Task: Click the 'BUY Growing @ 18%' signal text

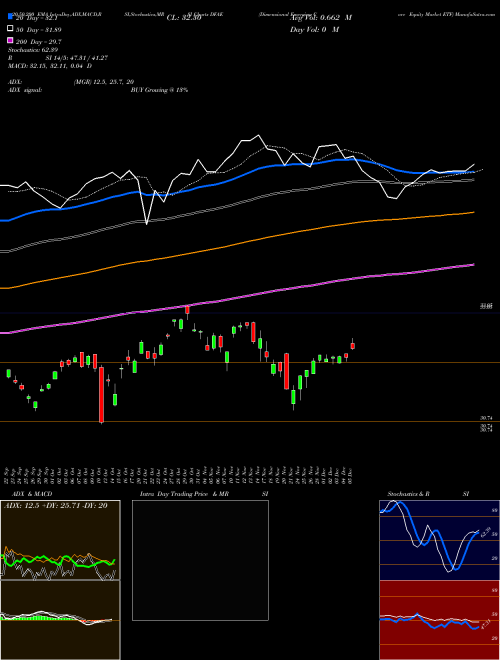Action: click(x=159, y=90)
